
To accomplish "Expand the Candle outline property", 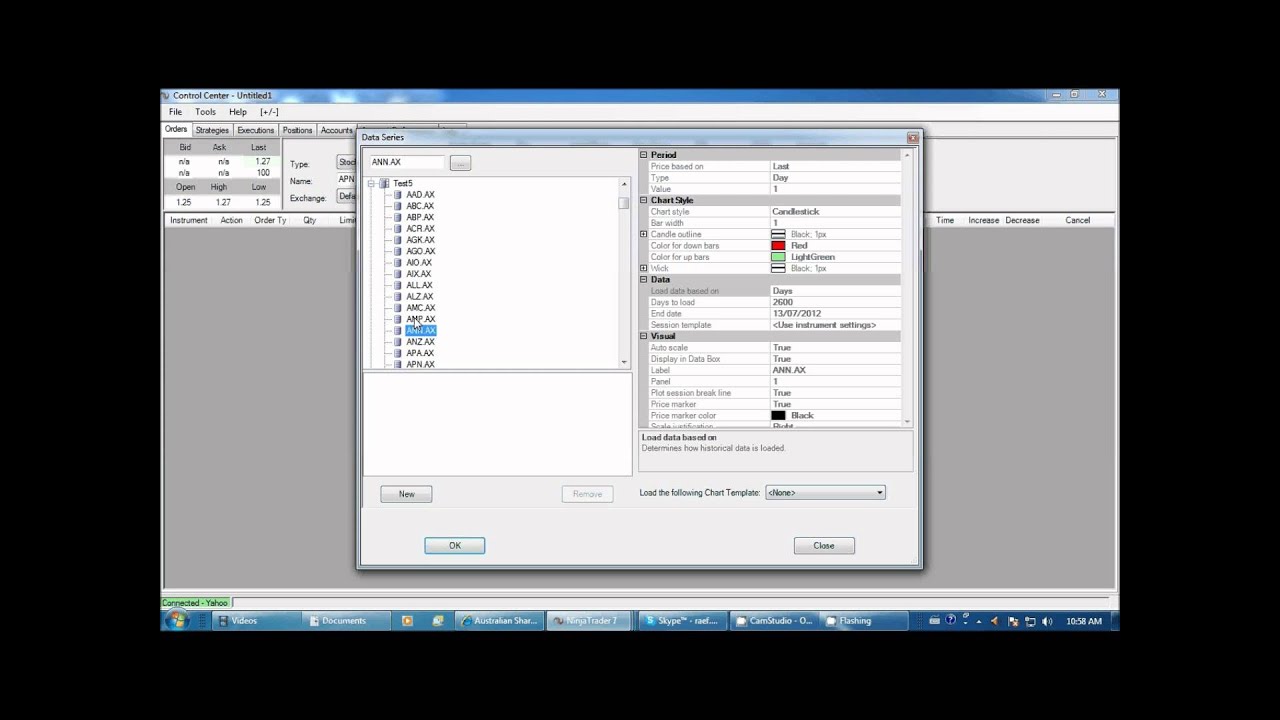I will pos(644,234).
